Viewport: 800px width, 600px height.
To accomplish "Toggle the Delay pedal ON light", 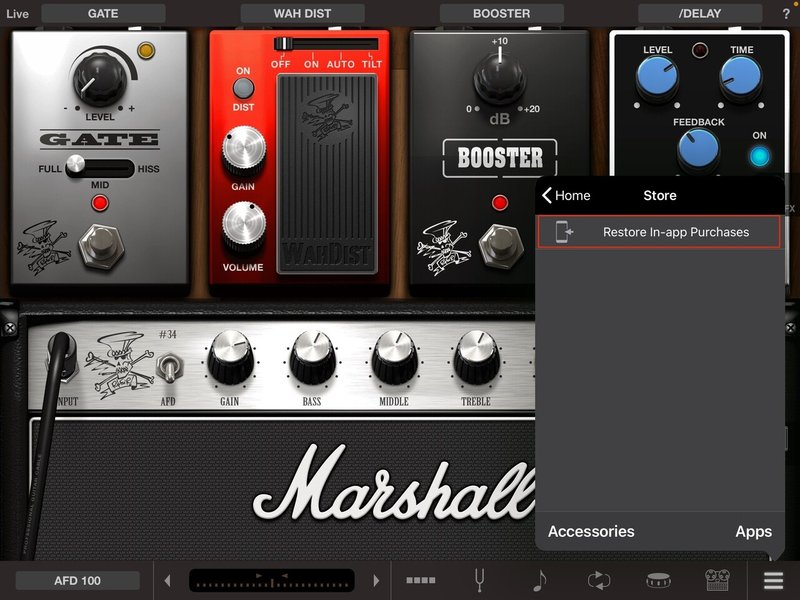I will point(759,156).
